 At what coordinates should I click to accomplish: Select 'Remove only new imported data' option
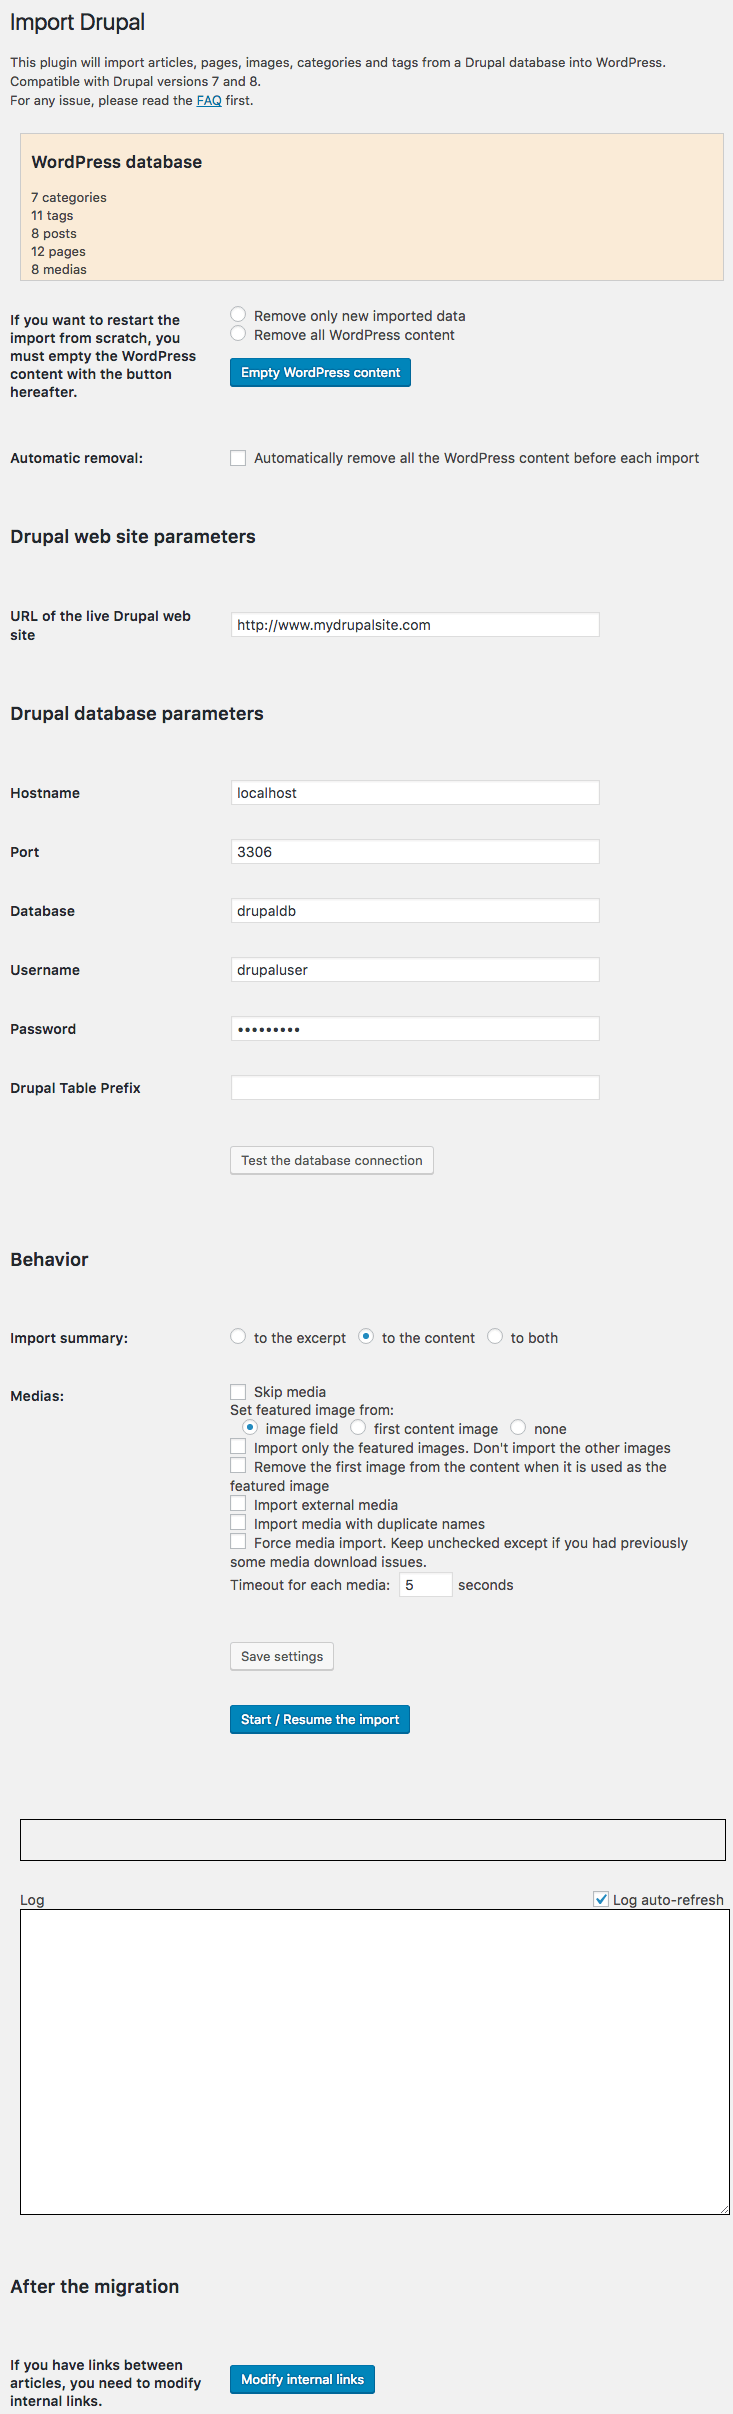click(x=238, y=315)
